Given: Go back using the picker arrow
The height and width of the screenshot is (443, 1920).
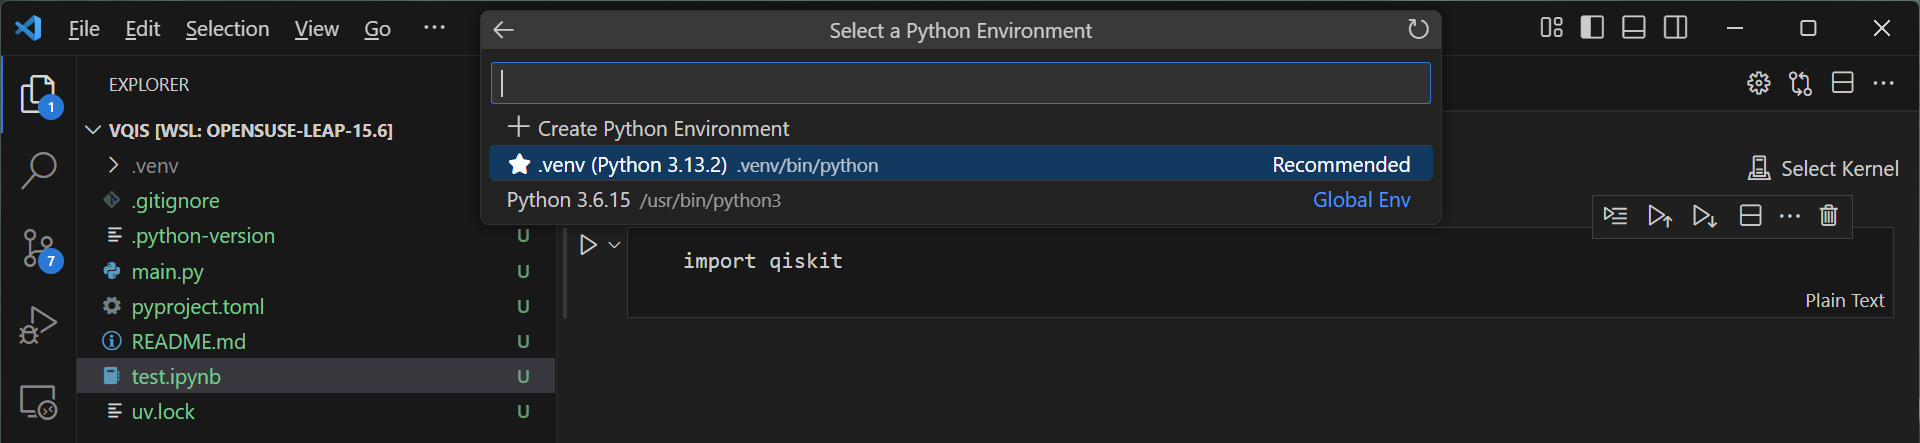Looking at the screenshot, I should click(x=504, y=30).
